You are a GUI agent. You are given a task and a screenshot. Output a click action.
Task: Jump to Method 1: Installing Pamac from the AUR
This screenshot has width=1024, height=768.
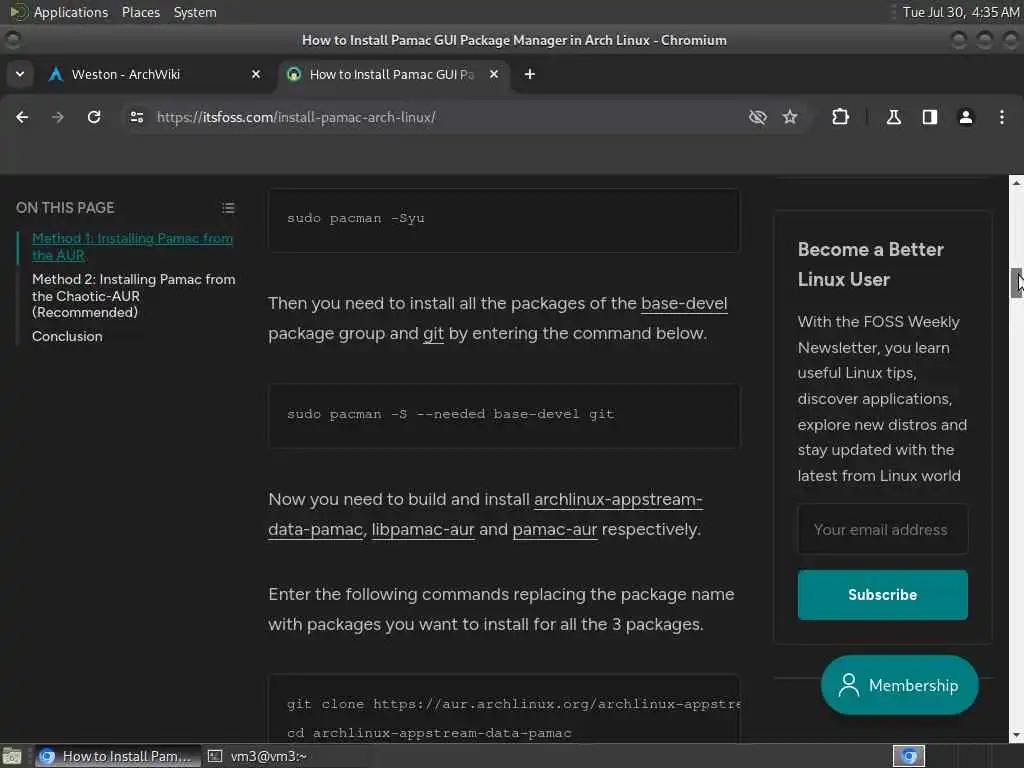pyautogui.click(x=133, y=246)
